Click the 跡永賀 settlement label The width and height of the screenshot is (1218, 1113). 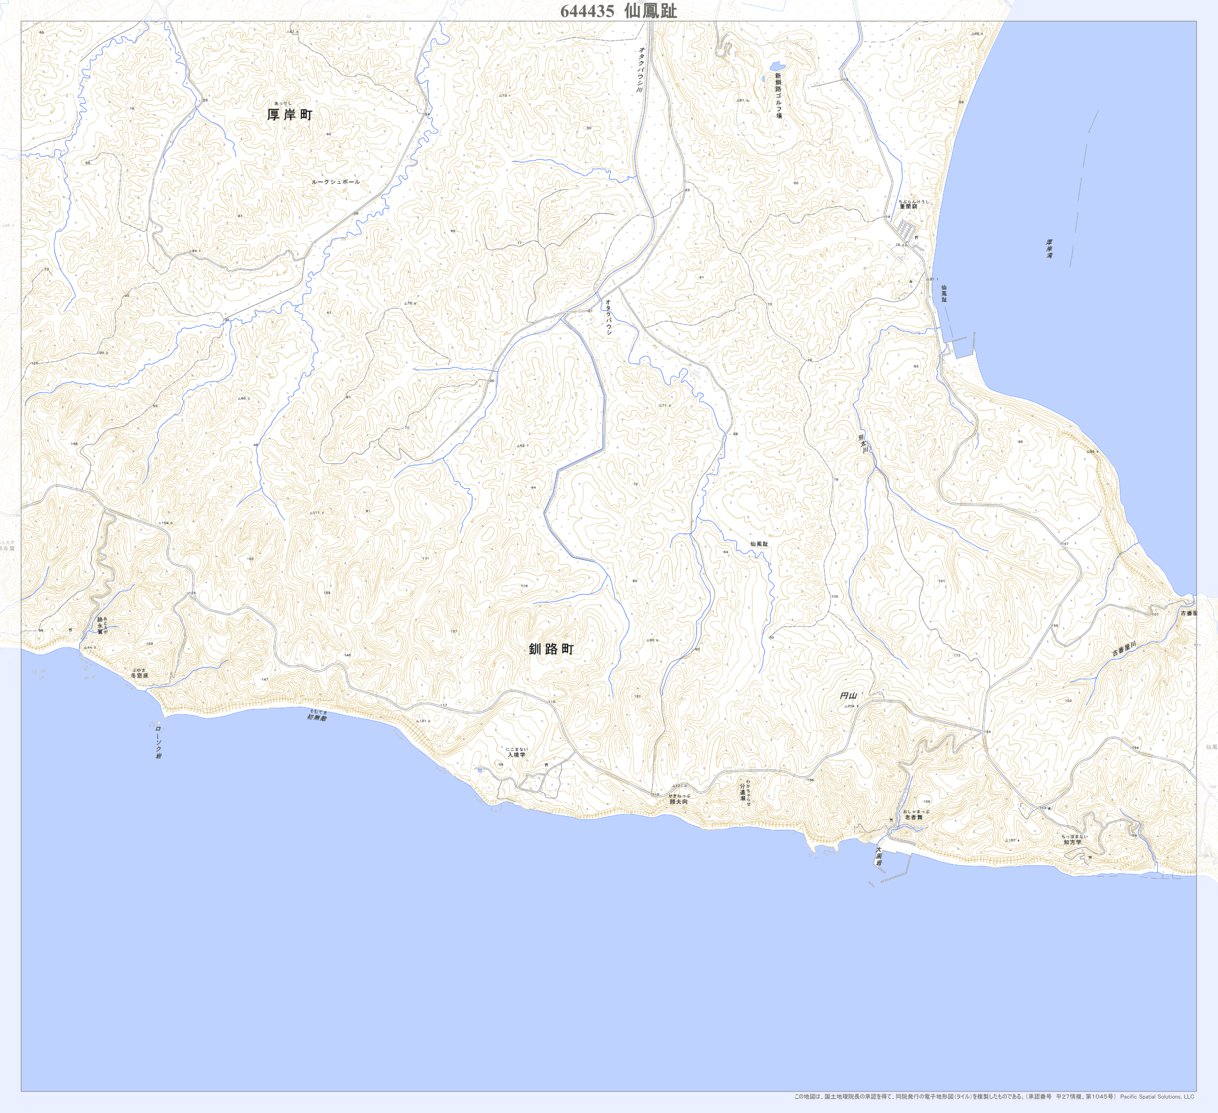click(x=101, y=625)
